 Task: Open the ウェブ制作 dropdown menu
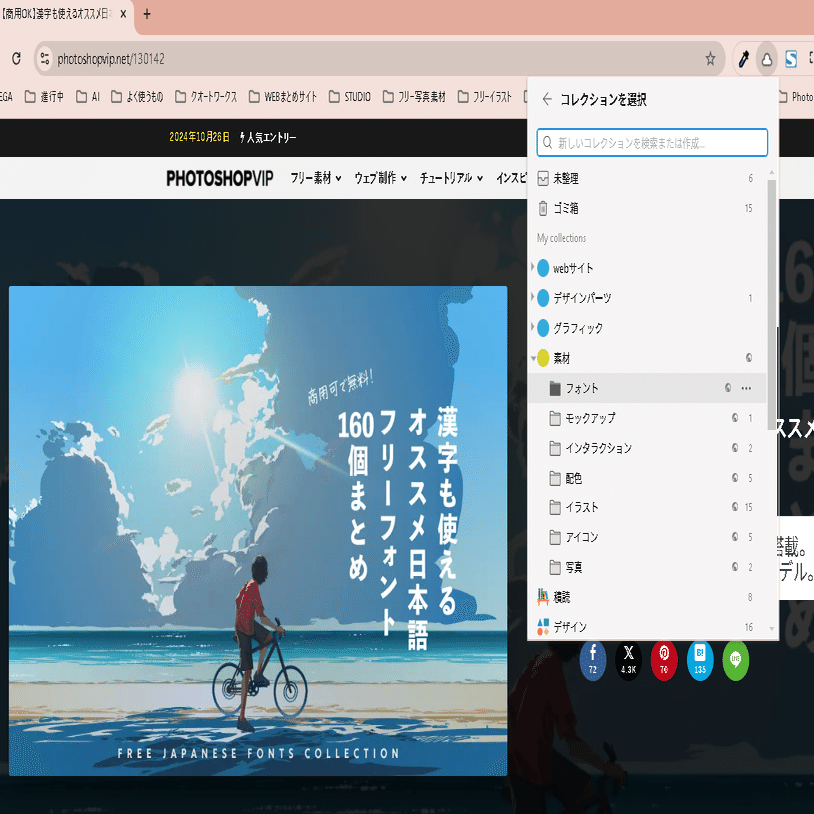click(381, 178)
